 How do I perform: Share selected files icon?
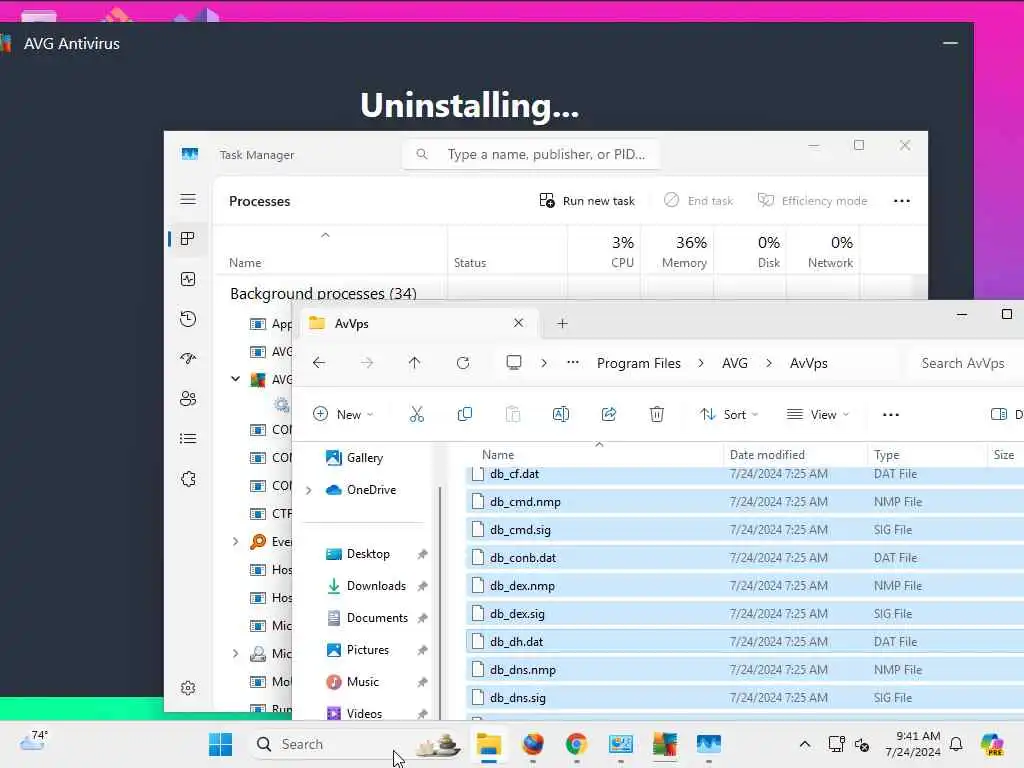click(609, 414)
